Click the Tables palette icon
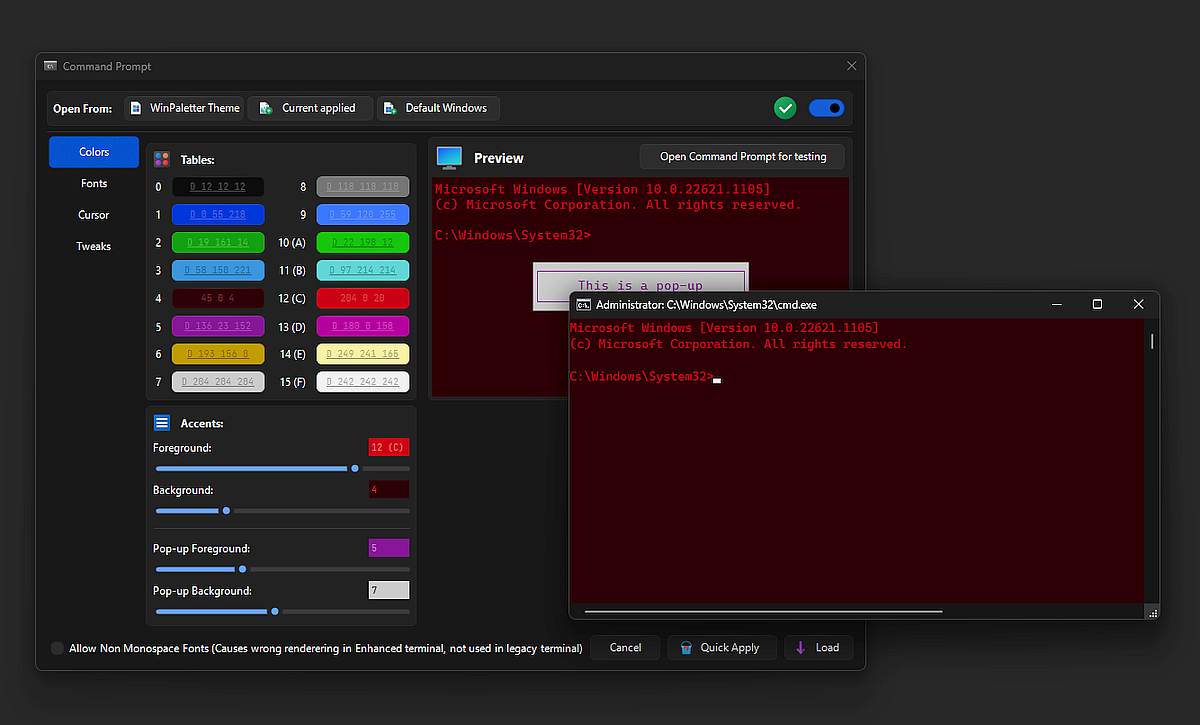 pos(162,159)
